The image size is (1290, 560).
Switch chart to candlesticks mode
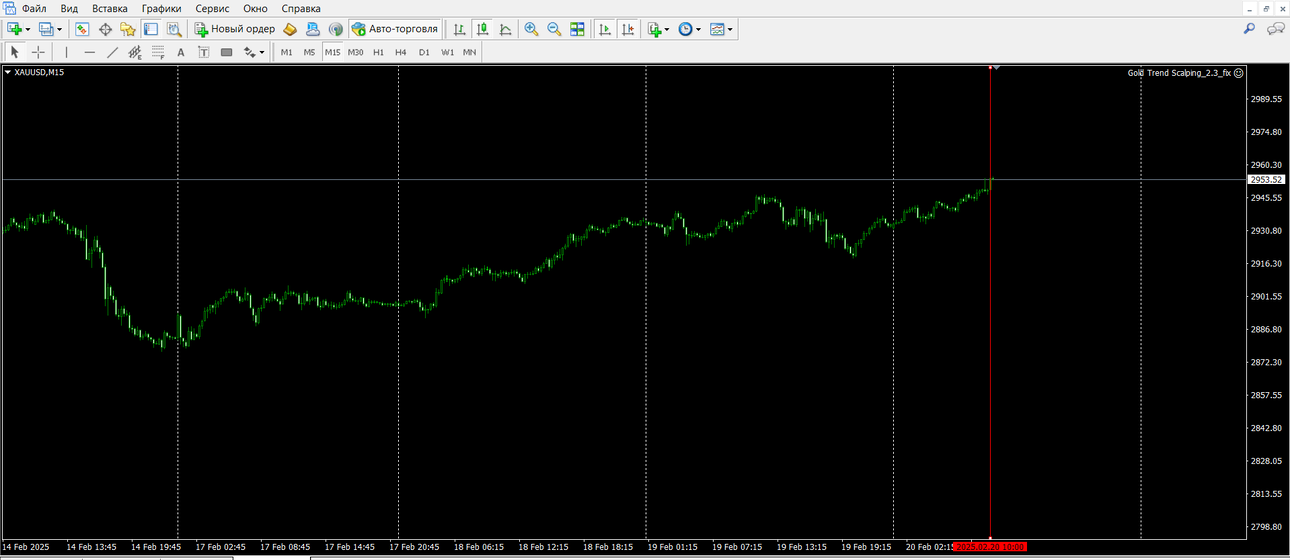pos(482,29)
